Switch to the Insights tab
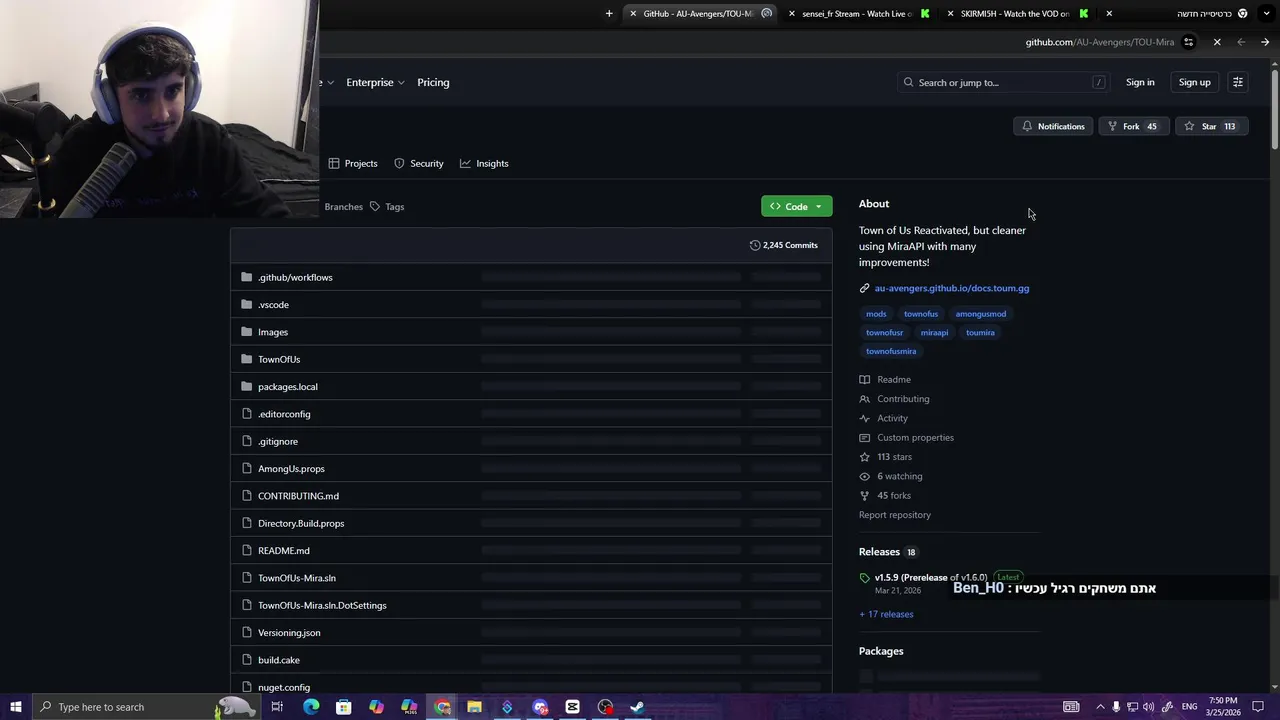Image resolution: width=1280 pixels, height=720 pixels. tap(484, 163)
